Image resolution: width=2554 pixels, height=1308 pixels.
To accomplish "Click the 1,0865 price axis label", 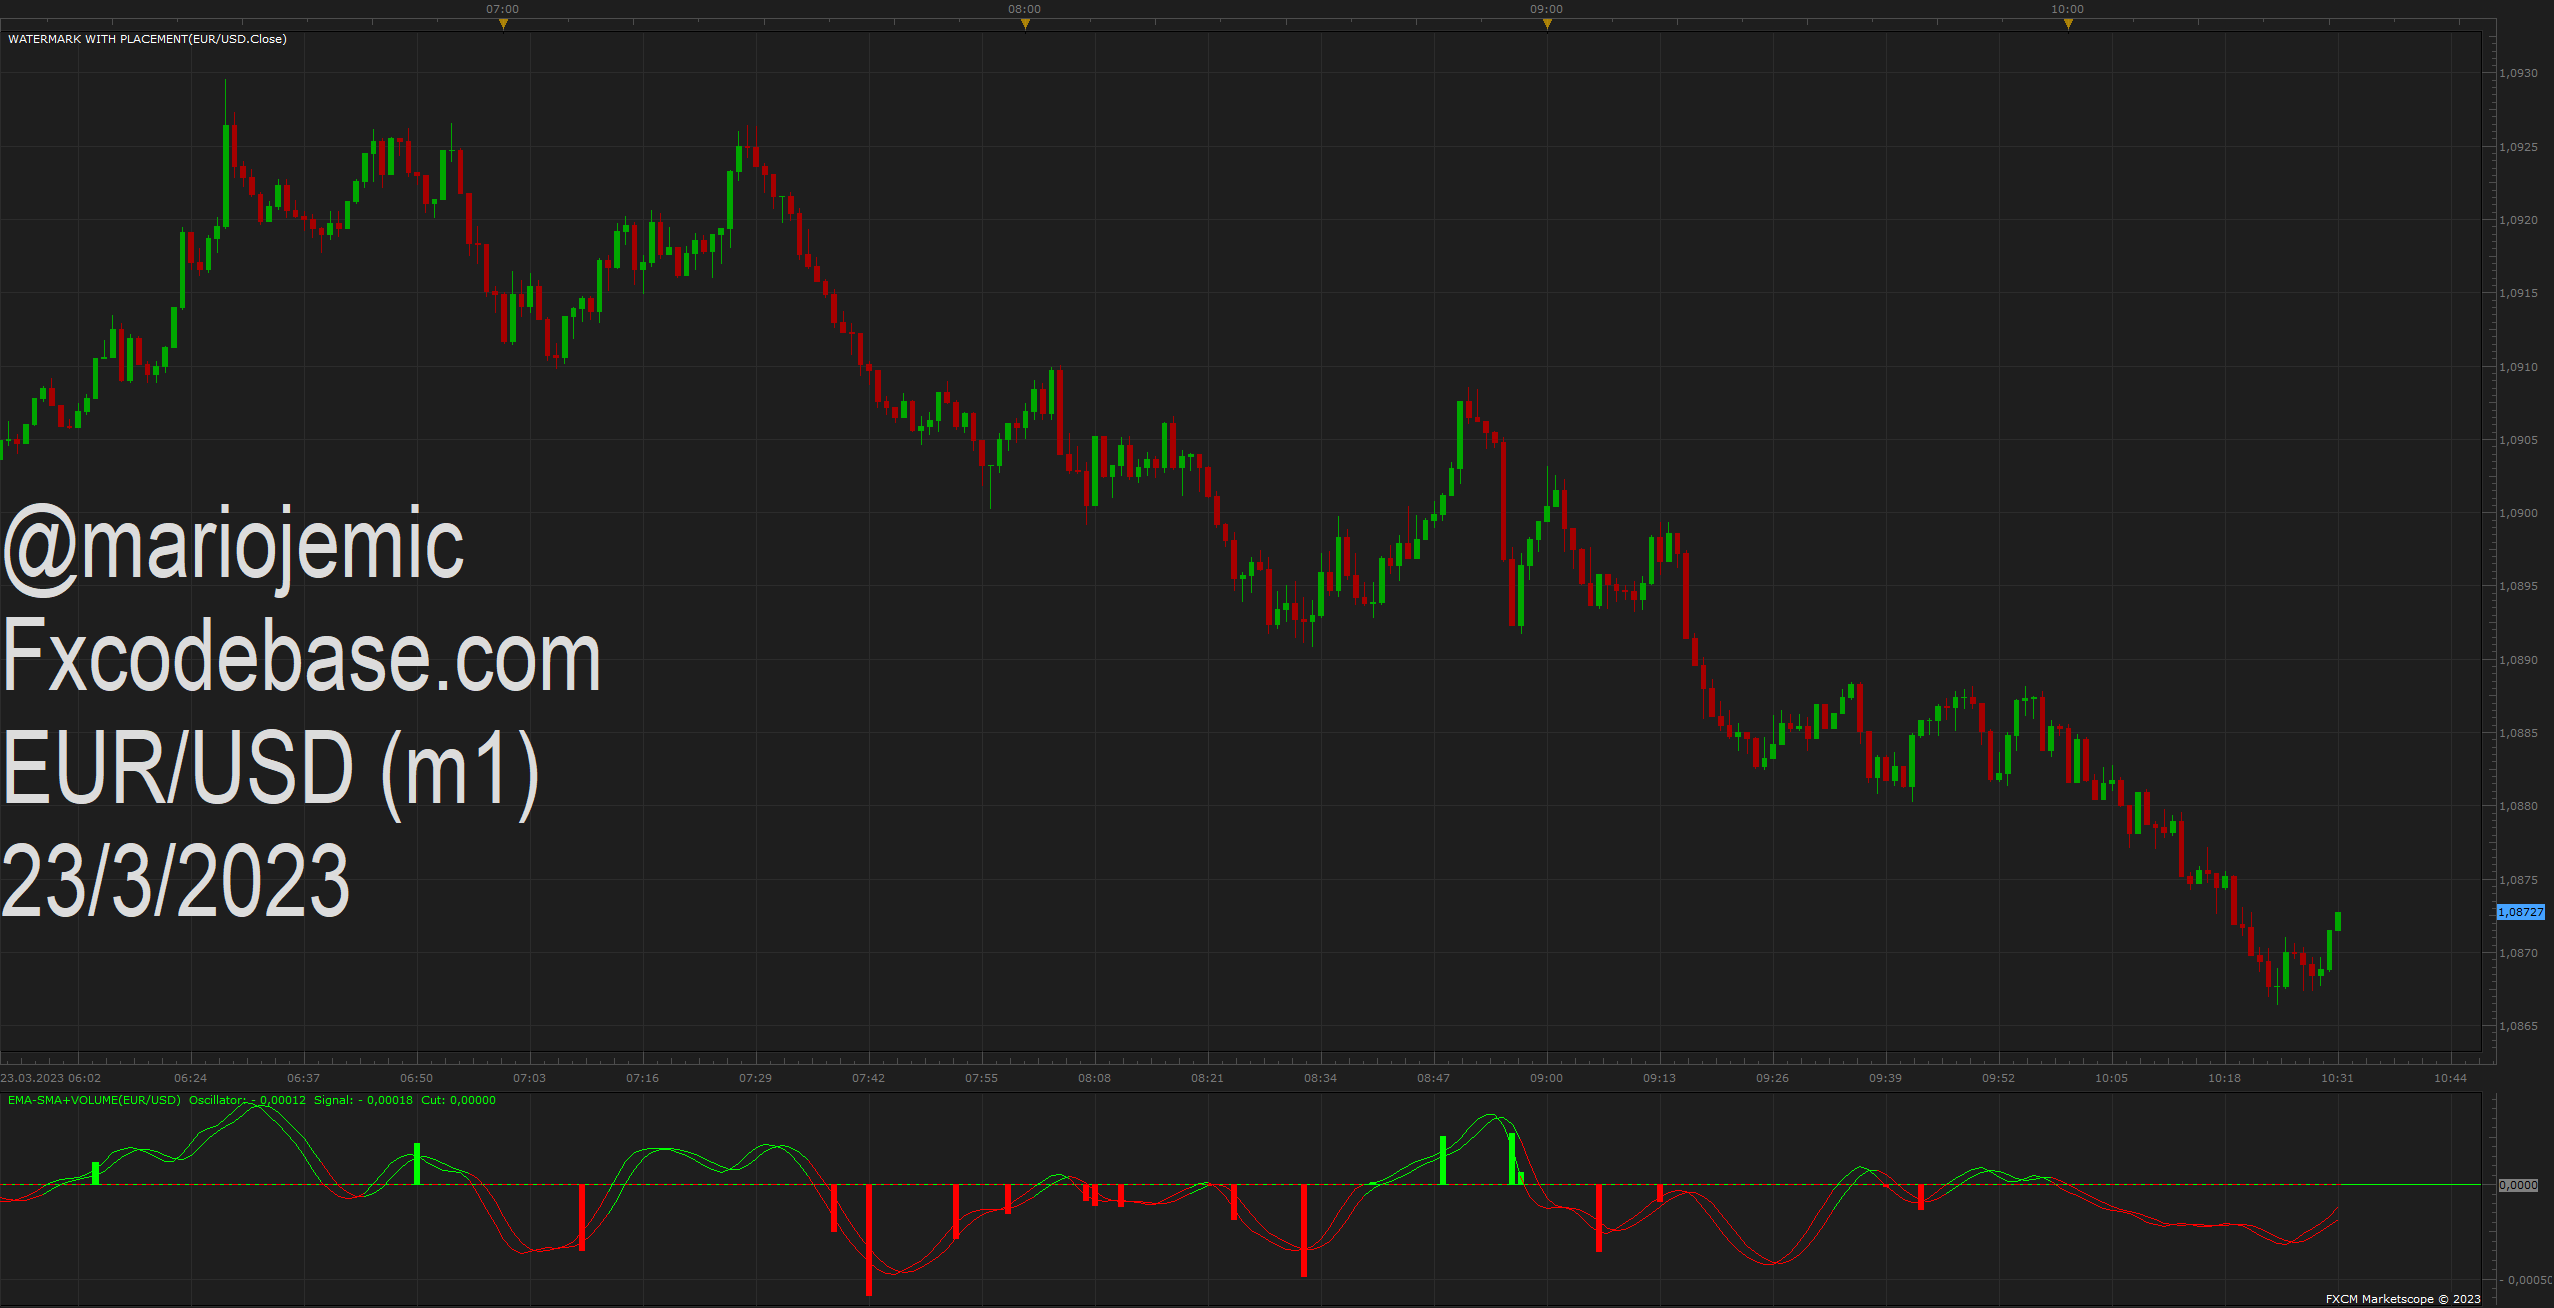I will [2518, 1026].
